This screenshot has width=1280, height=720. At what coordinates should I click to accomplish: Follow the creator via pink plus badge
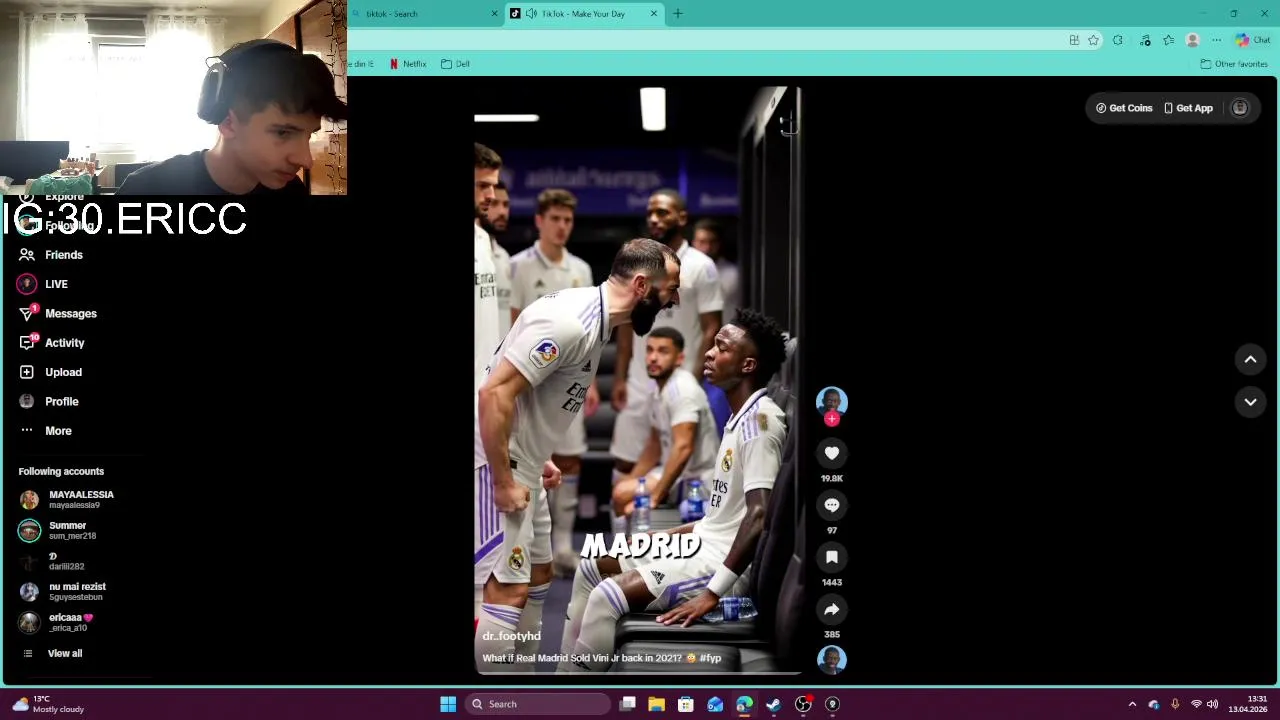[x=831, y=419]
